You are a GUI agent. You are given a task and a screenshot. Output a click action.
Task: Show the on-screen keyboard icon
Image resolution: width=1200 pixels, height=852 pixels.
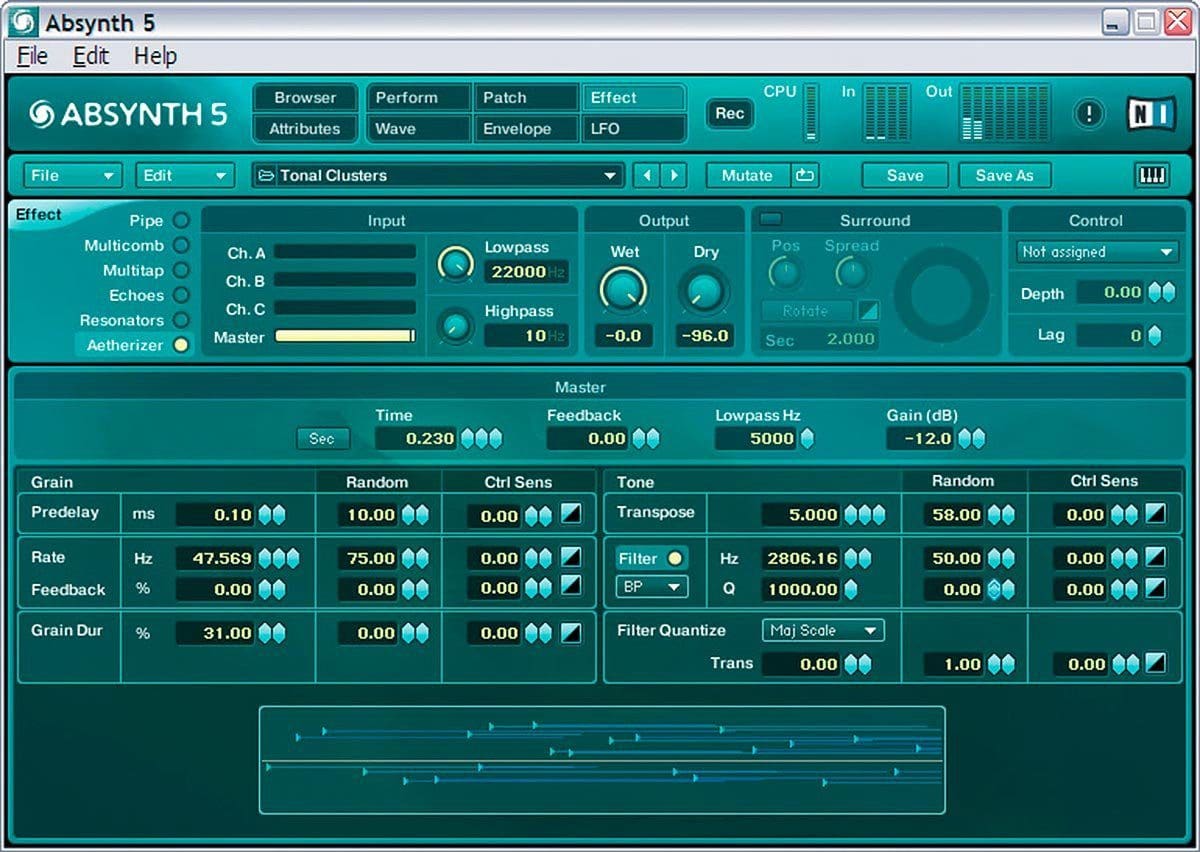tap(1152, 175)
